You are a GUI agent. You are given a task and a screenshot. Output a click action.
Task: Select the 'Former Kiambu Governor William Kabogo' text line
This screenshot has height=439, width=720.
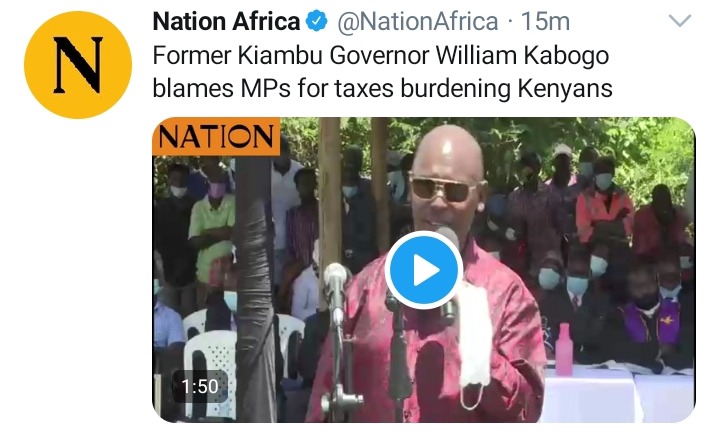[381, 56]
